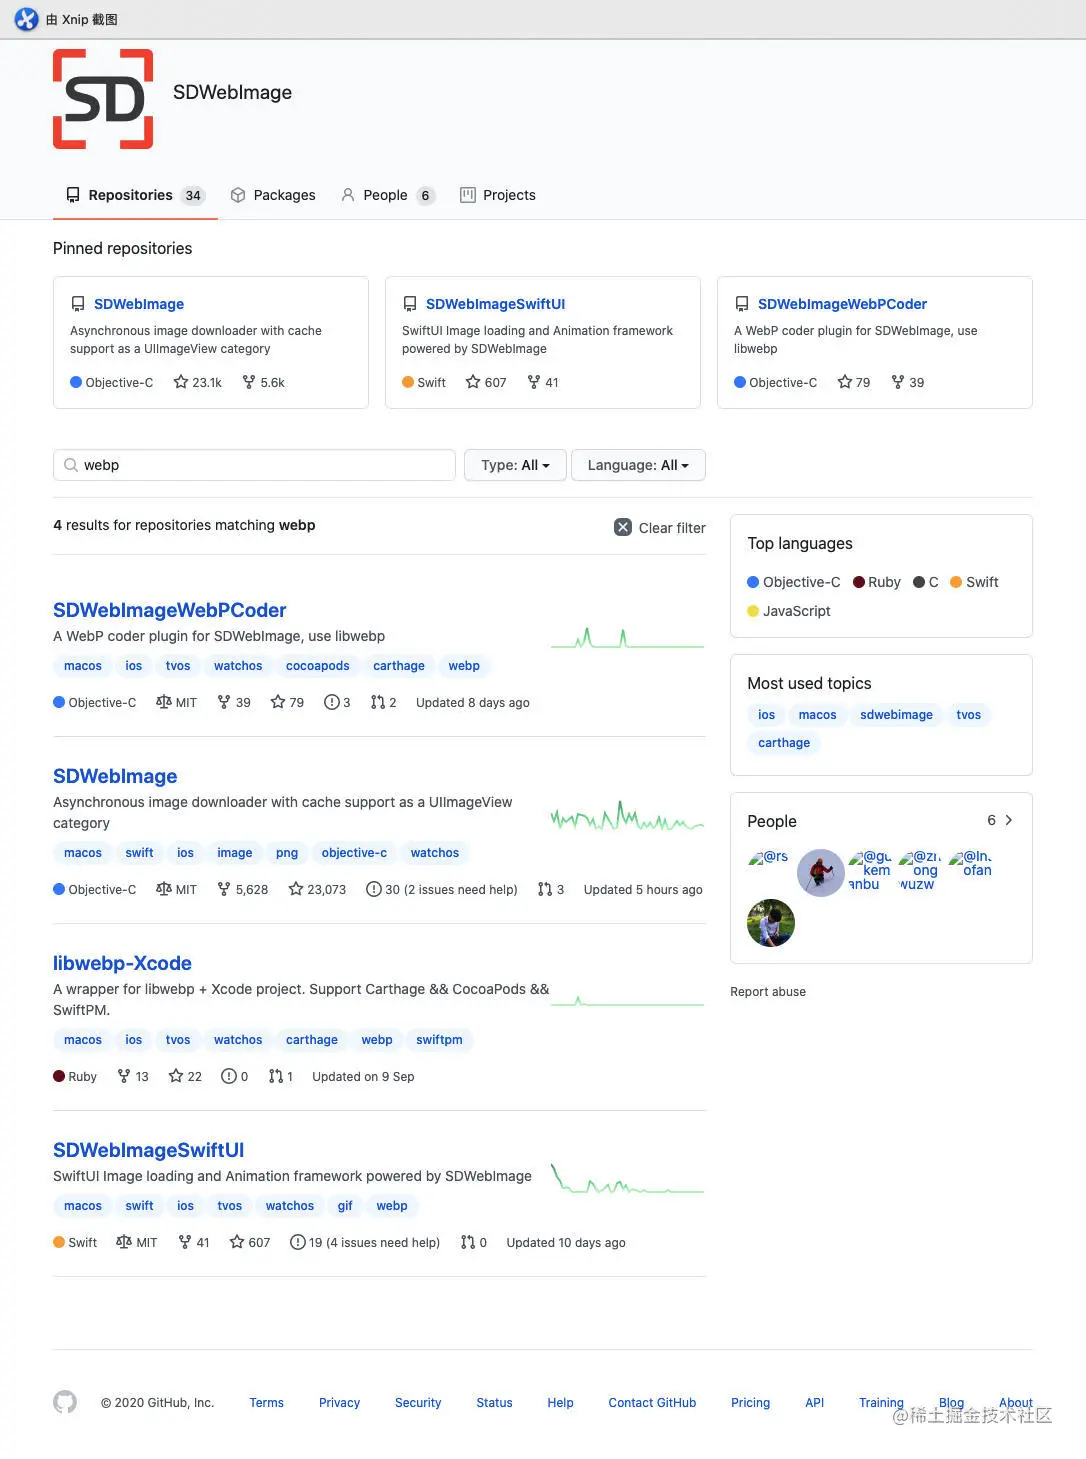The width and height of the screenshot is (1086, 1459).
Task: Open 0 issues of libwebp-Xcode
Action: pos(234,1076)
